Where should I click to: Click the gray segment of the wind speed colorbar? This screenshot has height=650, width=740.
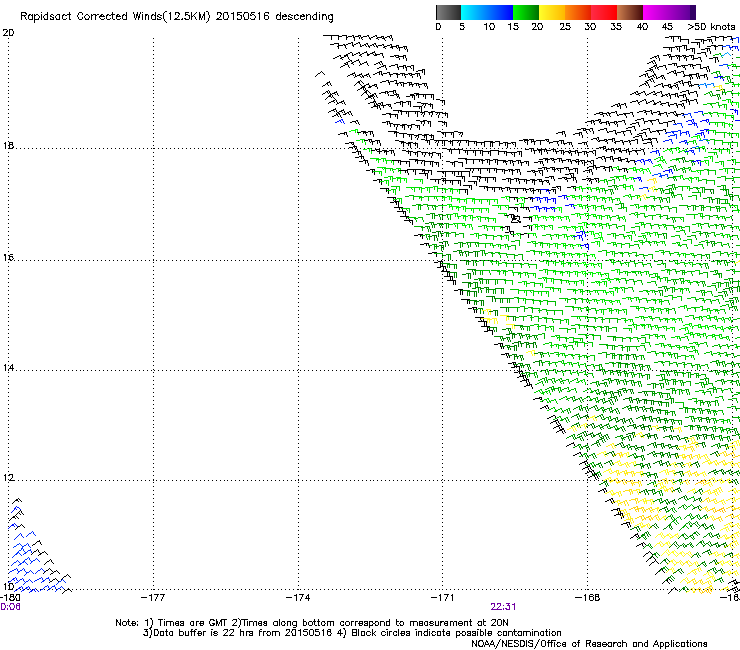point(448,12)
